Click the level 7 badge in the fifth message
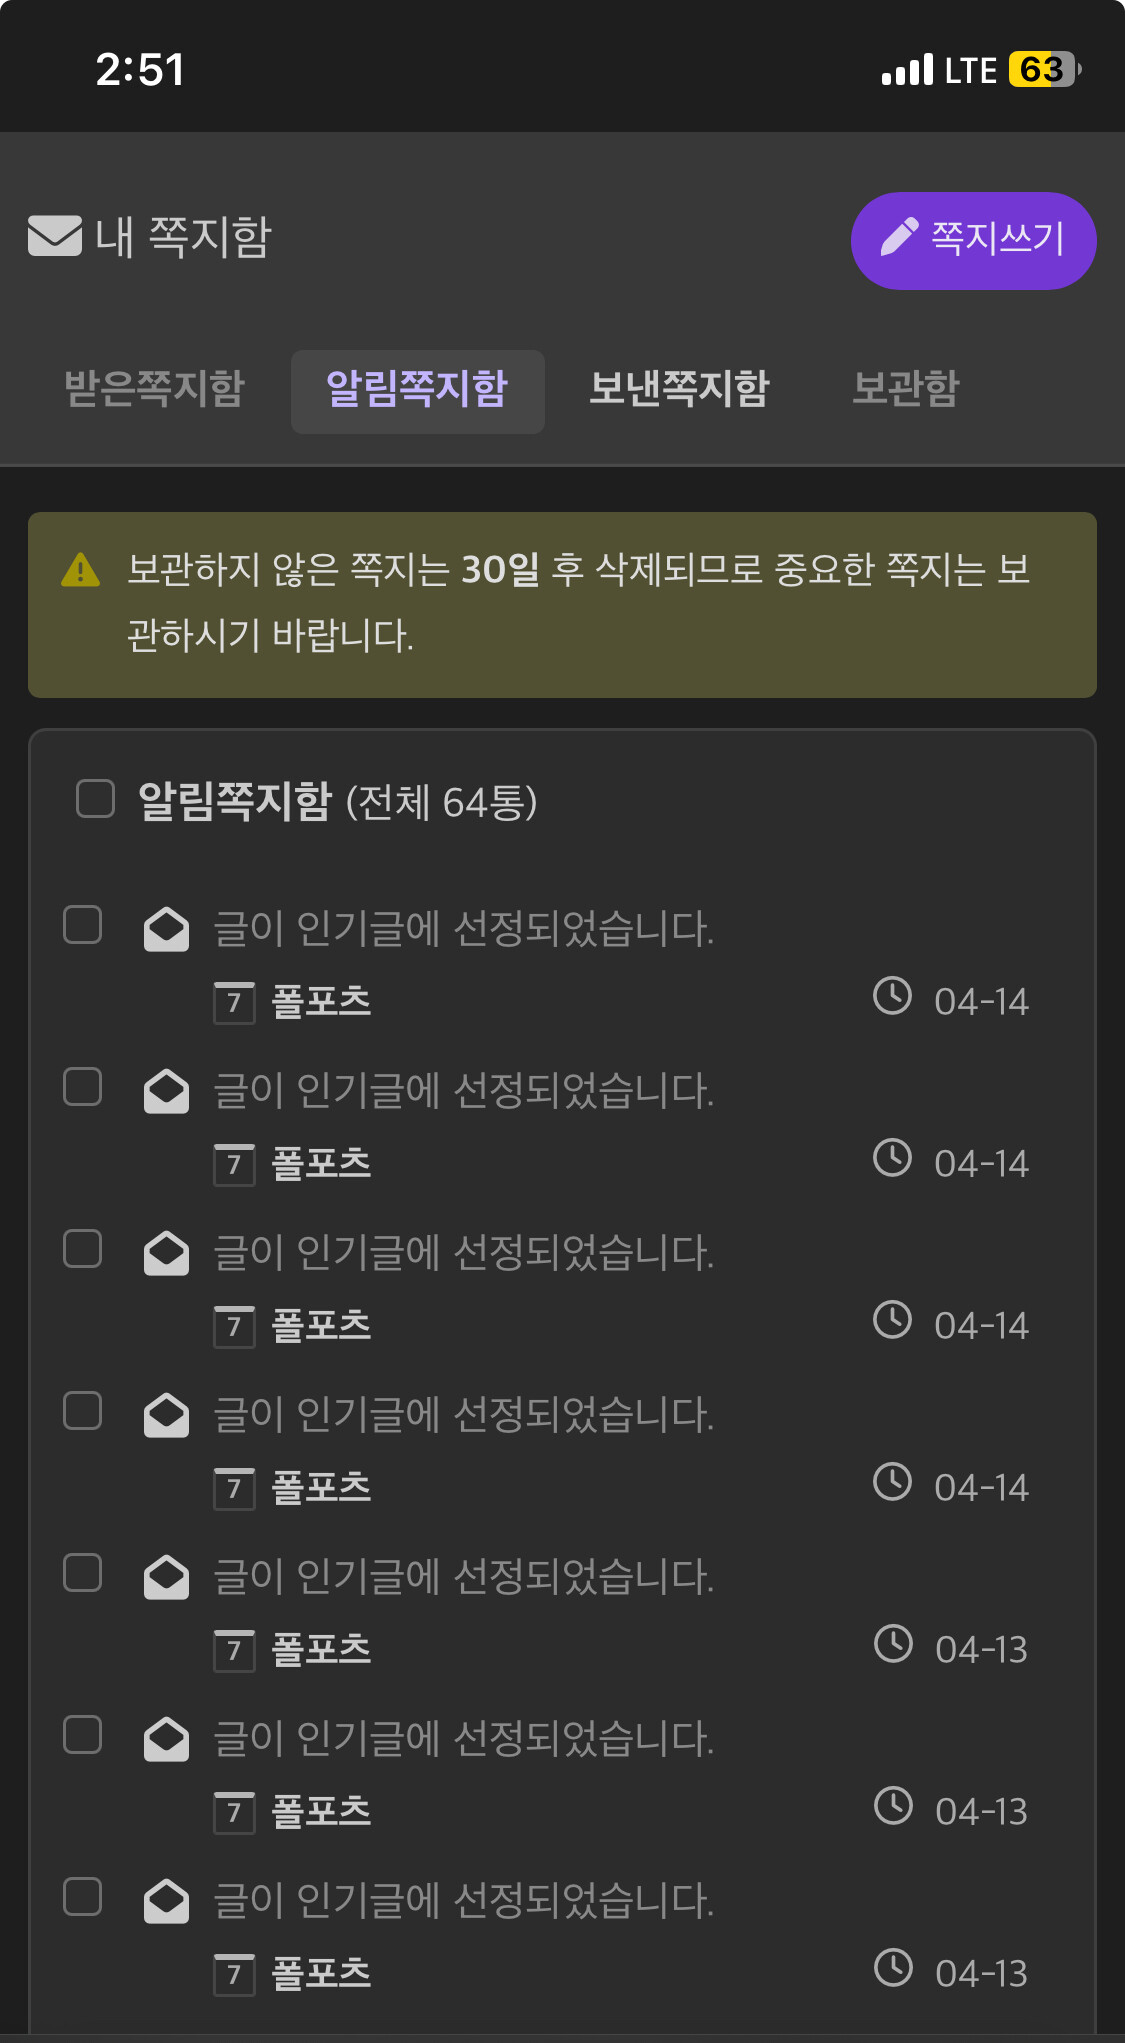The height and width of the screenshot is (2043, 1125). point(234,1651)
